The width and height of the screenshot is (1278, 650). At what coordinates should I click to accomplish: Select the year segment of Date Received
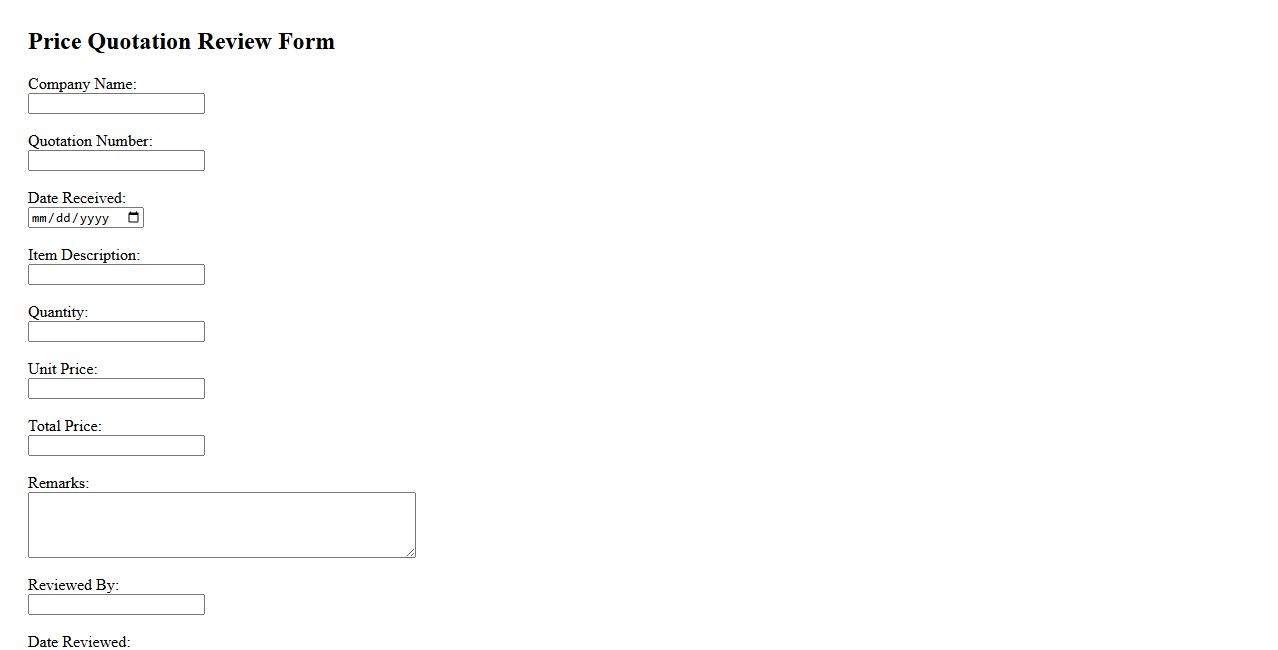coord(93,218)
